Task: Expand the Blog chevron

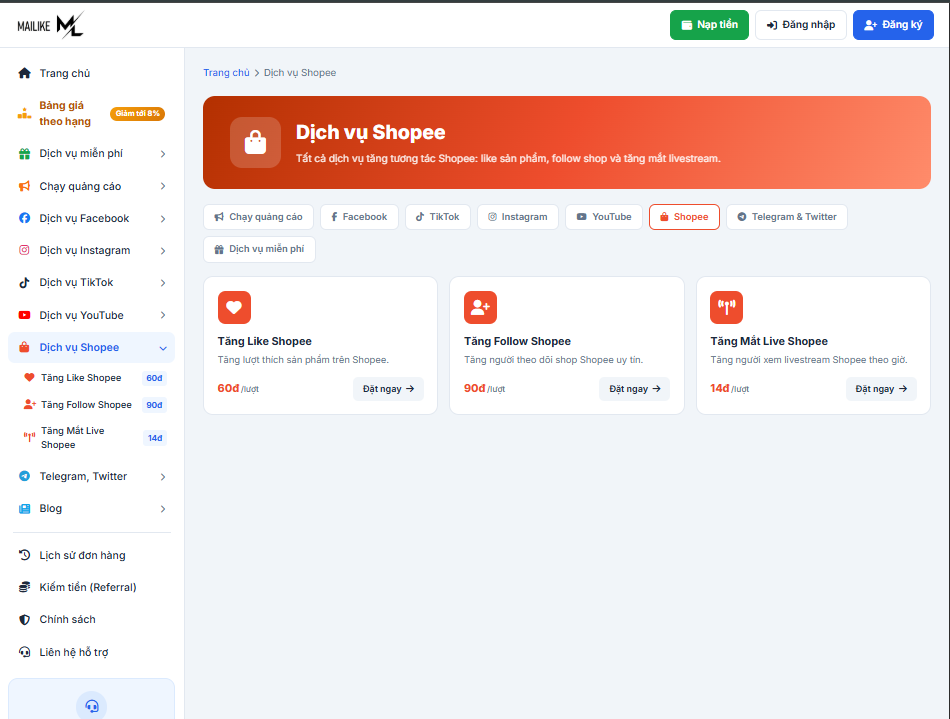Action: pyautogui.click(x=163, y=509)
